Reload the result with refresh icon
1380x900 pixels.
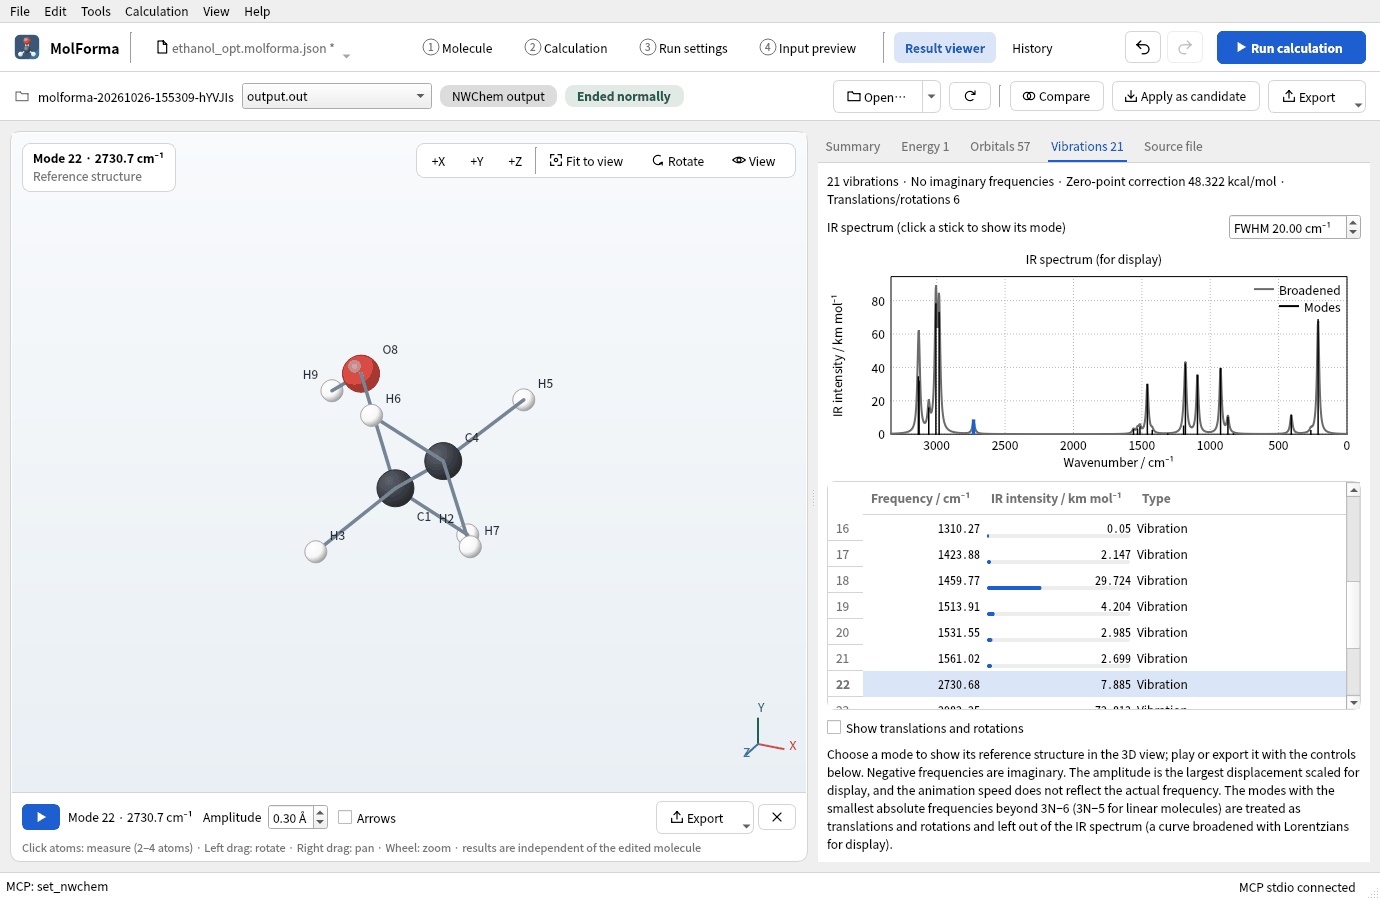coord(970,96)
